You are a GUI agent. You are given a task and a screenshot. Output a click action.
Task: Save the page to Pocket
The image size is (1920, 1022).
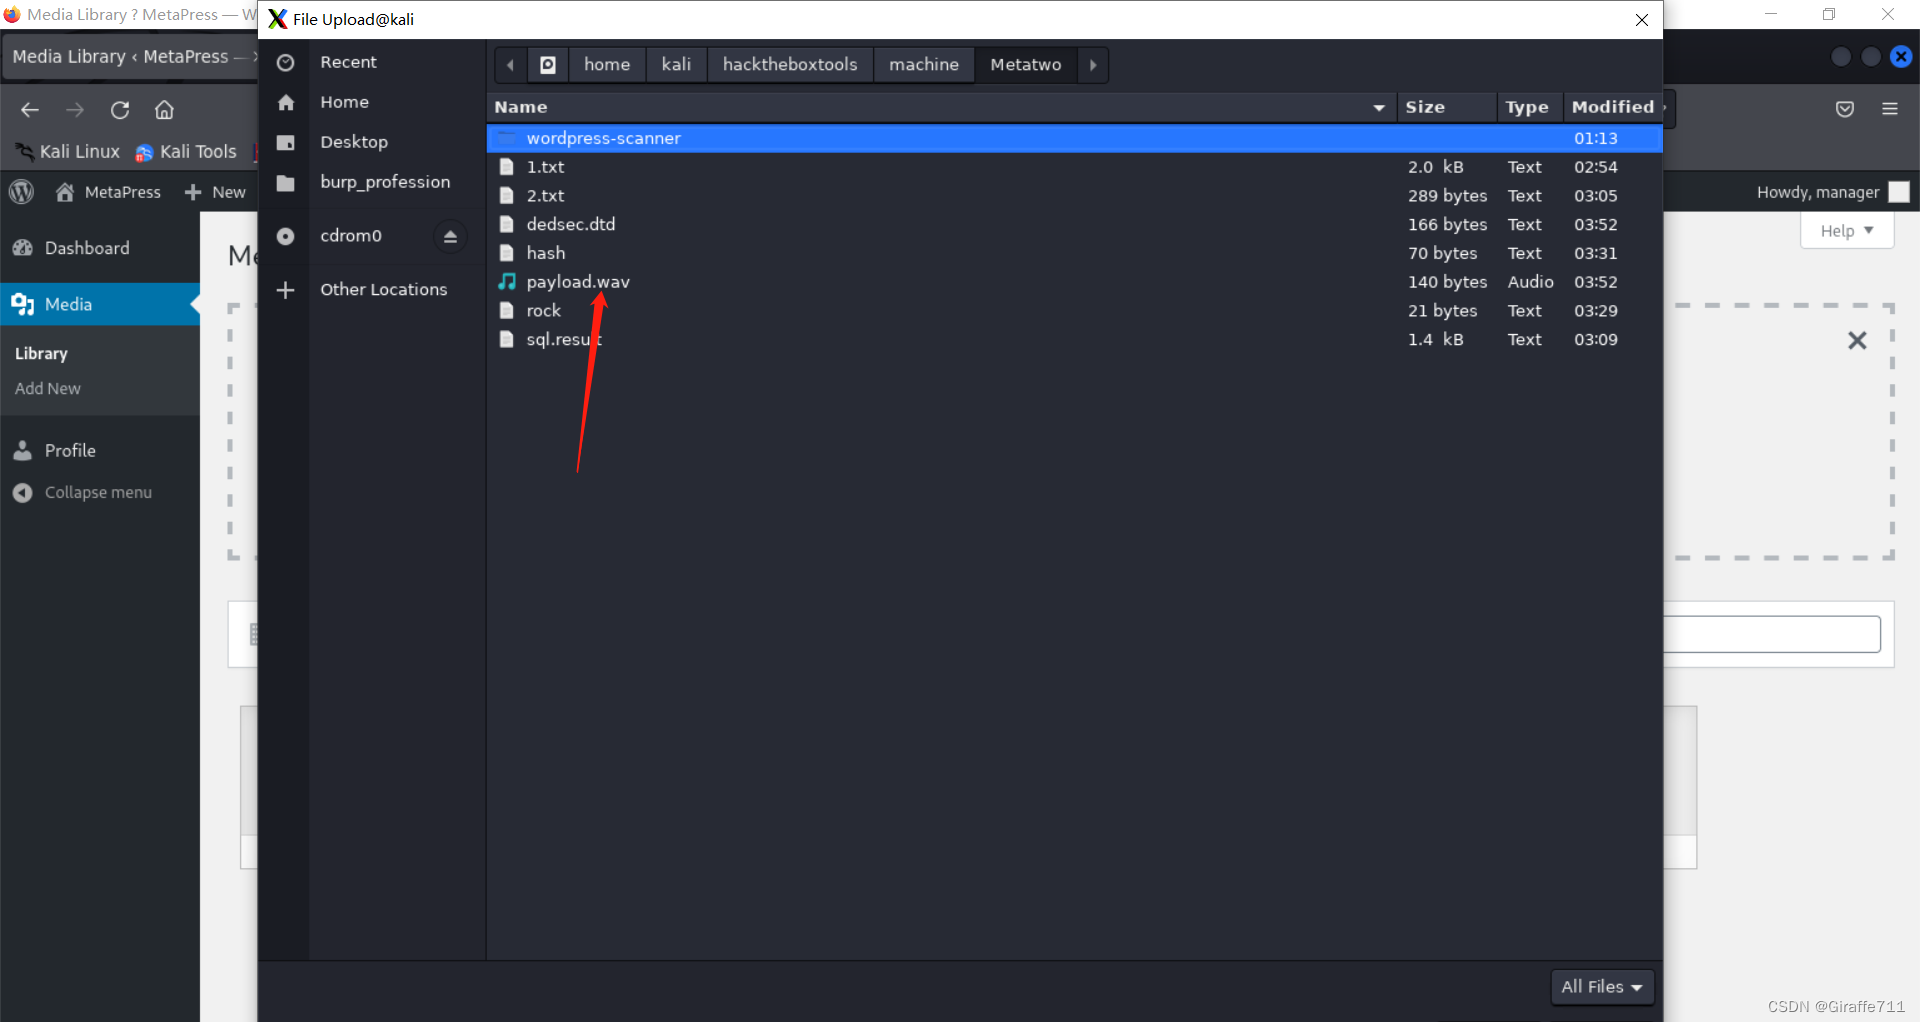(x=1845, y=109)
